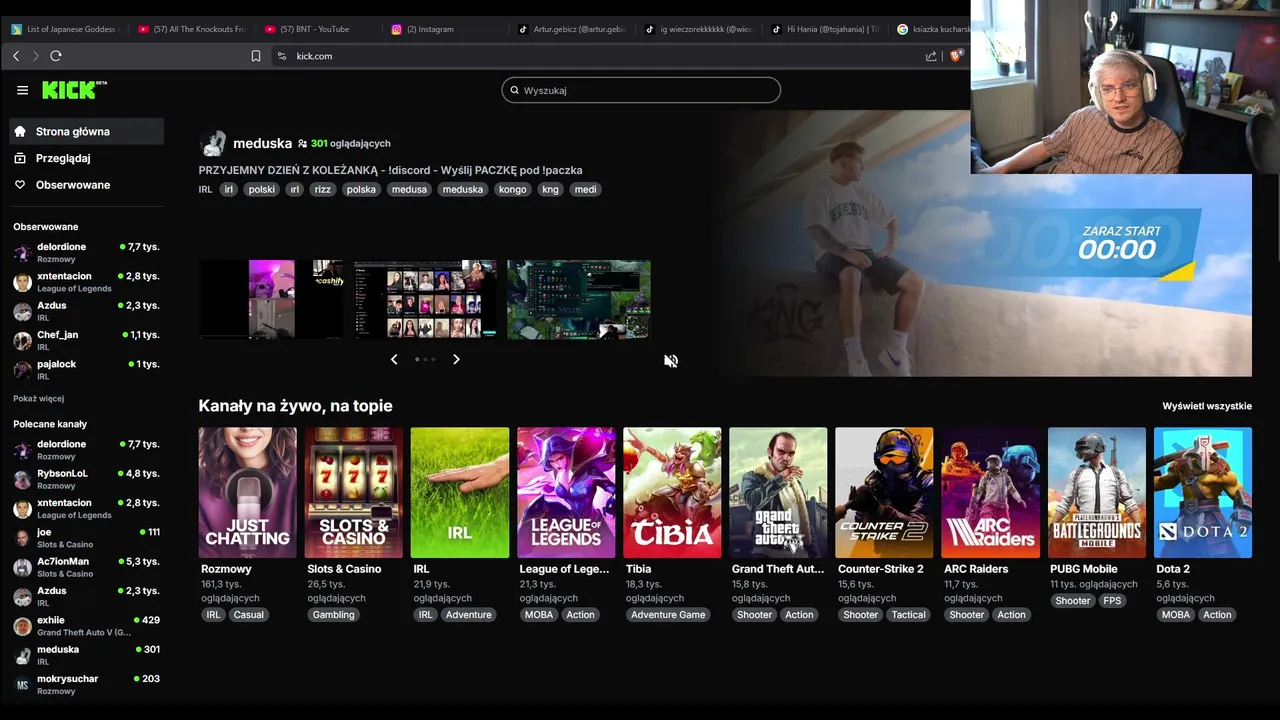Click the browser back arrow
The image size is (1280, 720).
(x=16, y=56)
